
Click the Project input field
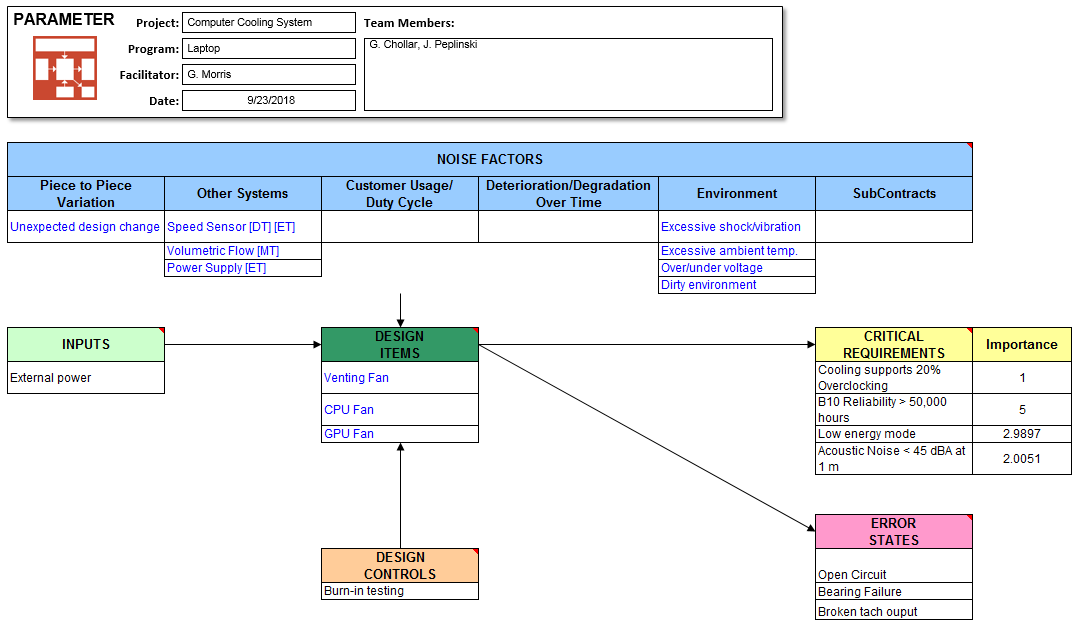[267, 22]
